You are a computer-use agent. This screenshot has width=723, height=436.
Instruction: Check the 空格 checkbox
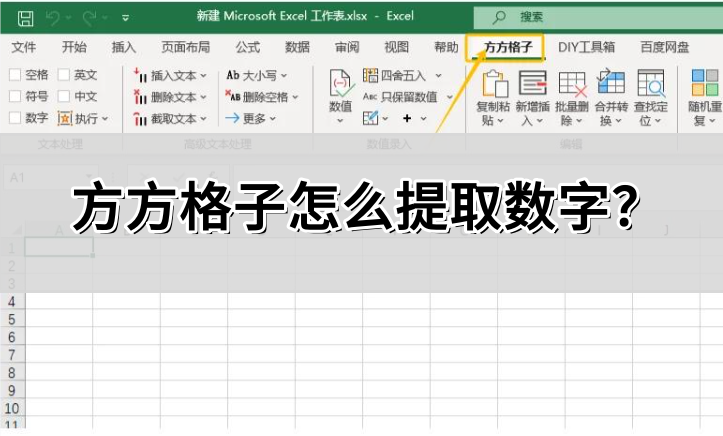pyautogui.click(x=15, y=75)
